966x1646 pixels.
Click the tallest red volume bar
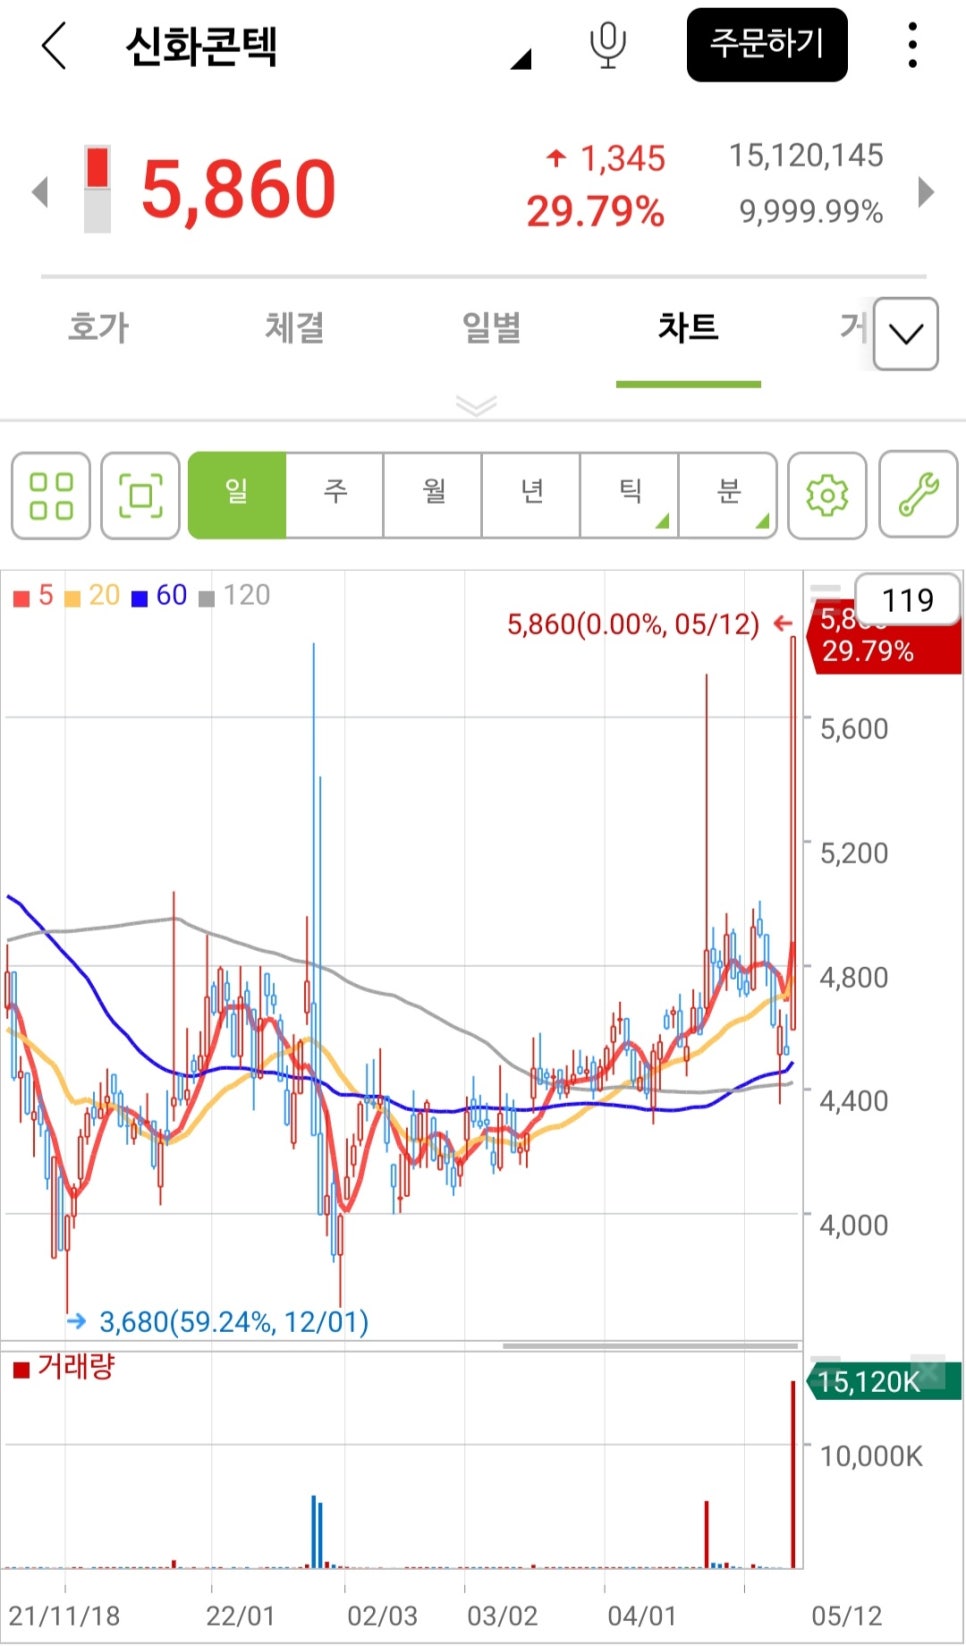(x=794, y=1474)
